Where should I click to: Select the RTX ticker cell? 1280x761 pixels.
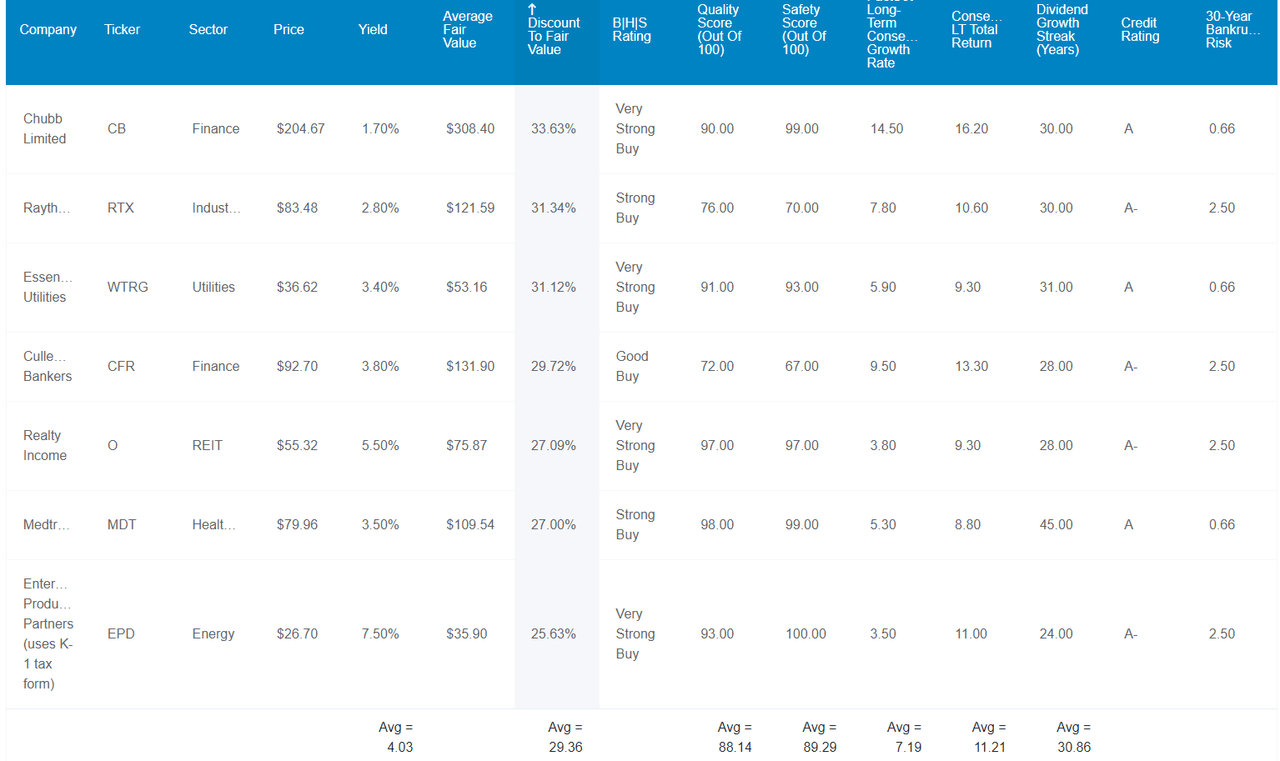121,208
